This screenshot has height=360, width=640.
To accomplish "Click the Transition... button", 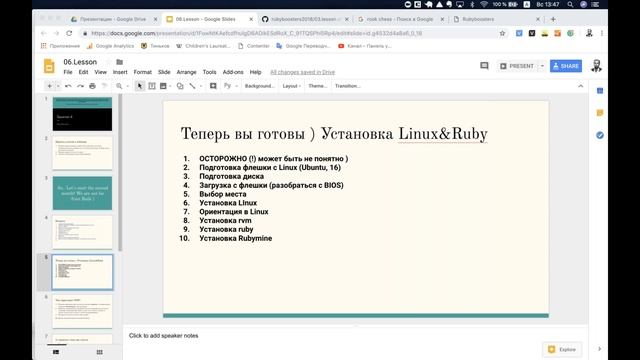I will [347, 86].
